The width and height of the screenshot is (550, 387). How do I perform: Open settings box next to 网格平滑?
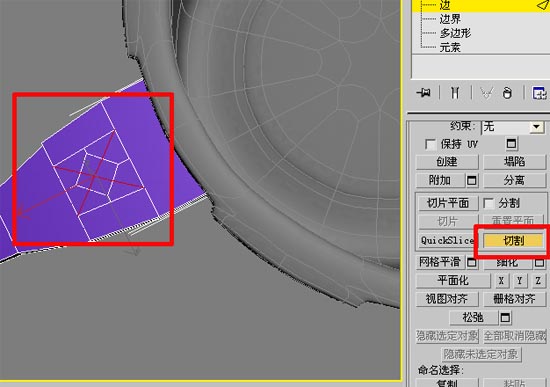472,262
